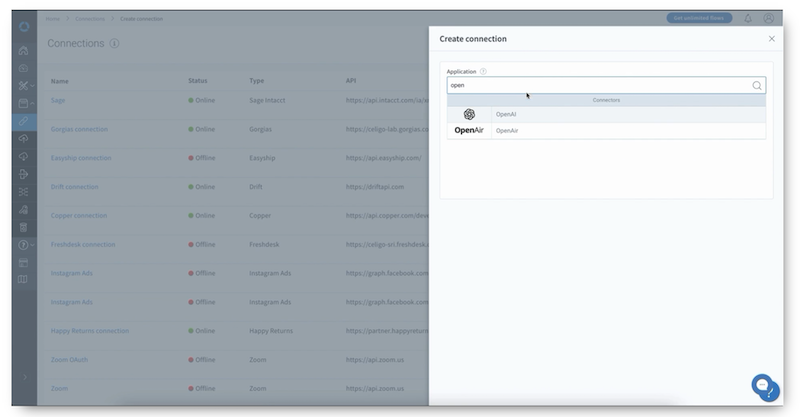Open the user account profile icon
The image size is (800, 417).
click(x=768, y=18)
